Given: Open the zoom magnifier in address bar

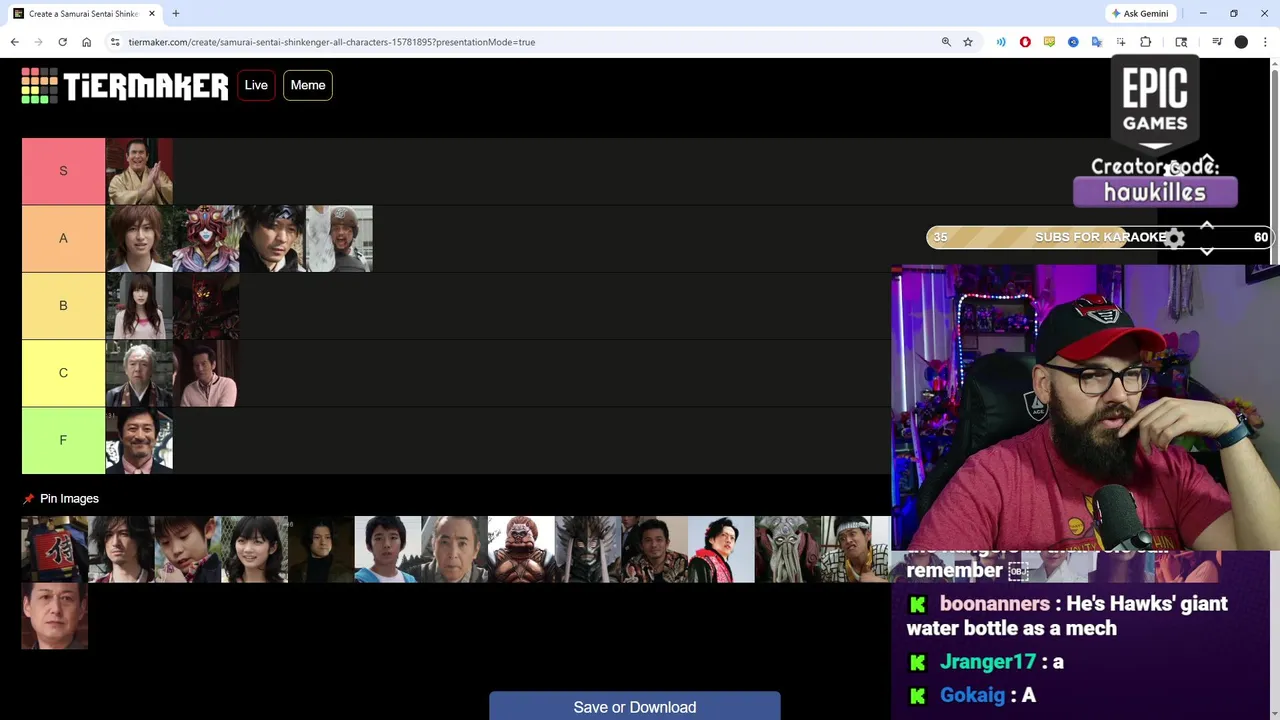Looking at the screenshot, I should point(946,42).
